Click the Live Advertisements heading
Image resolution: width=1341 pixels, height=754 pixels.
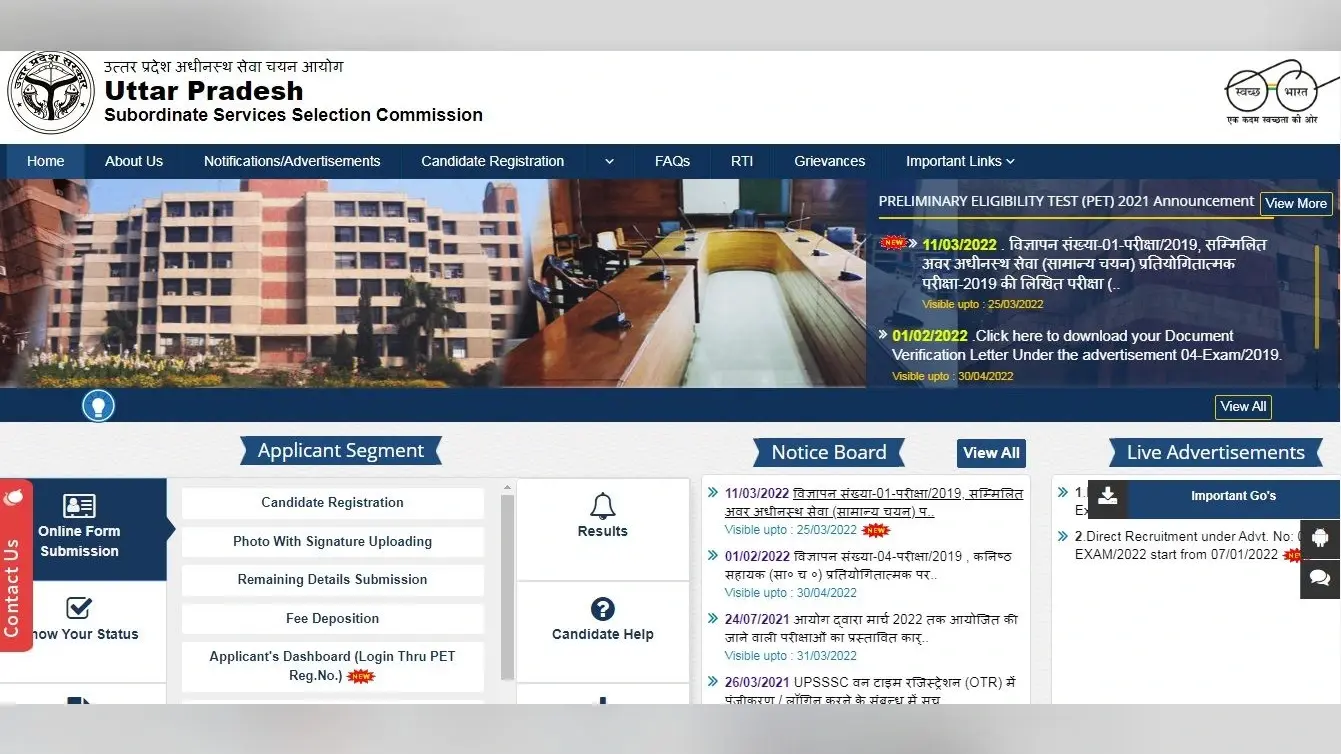click(1215, 453)
